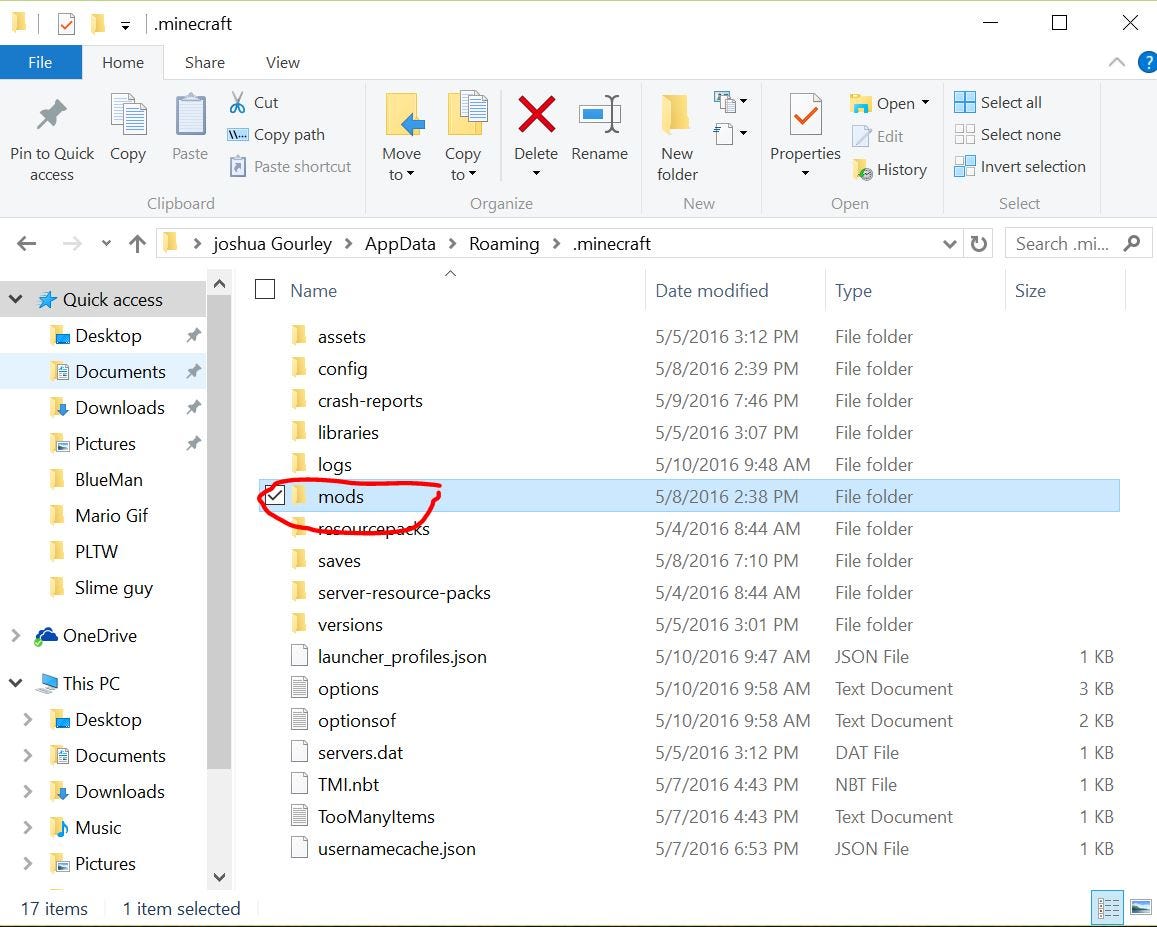
Task: Click Select none in the ribbon
Action: click(x=1007, y=134)
